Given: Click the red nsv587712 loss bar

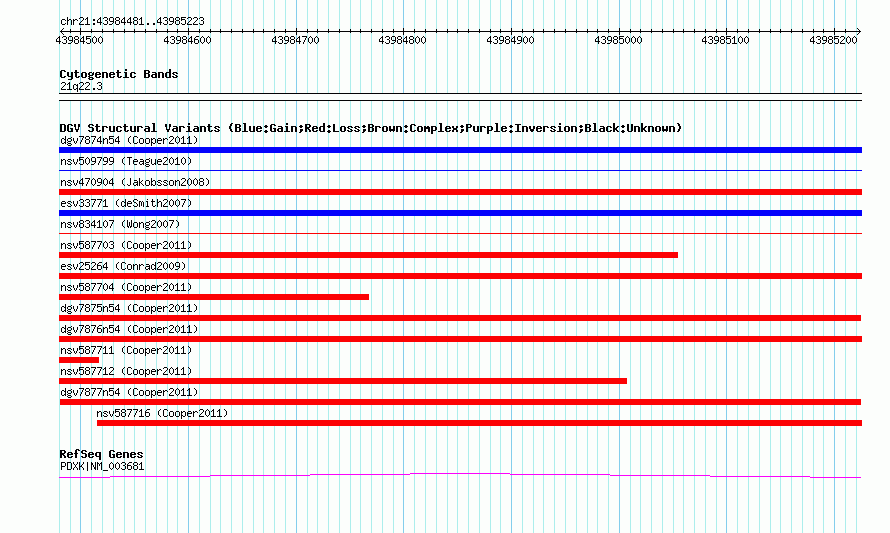Looking at the screenshot, I should pos(343,381).
